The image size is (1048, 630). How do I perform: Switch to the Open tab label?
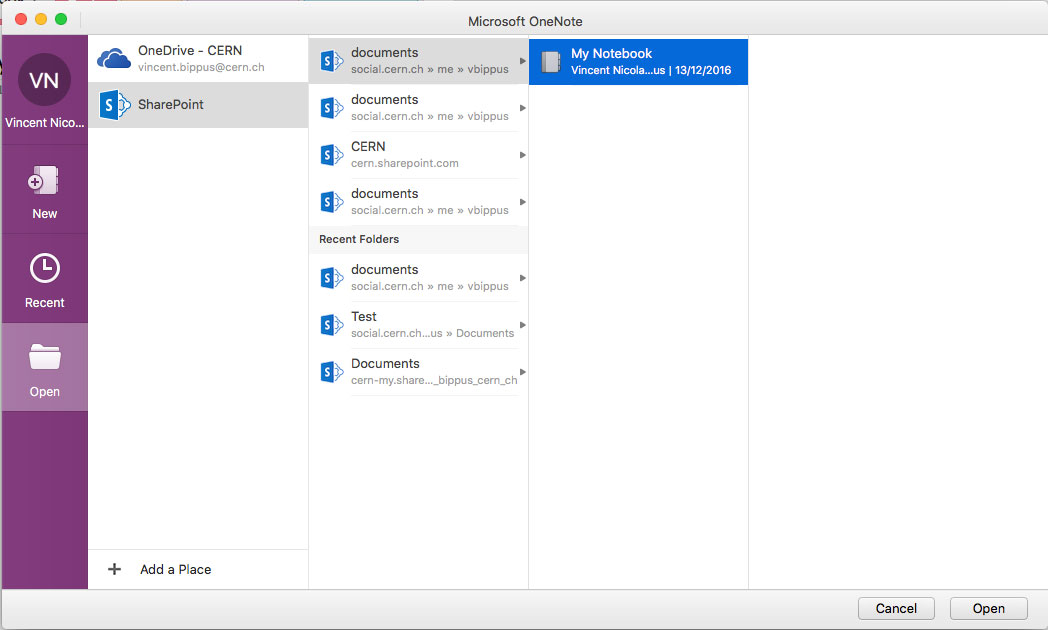click(45, 391)
